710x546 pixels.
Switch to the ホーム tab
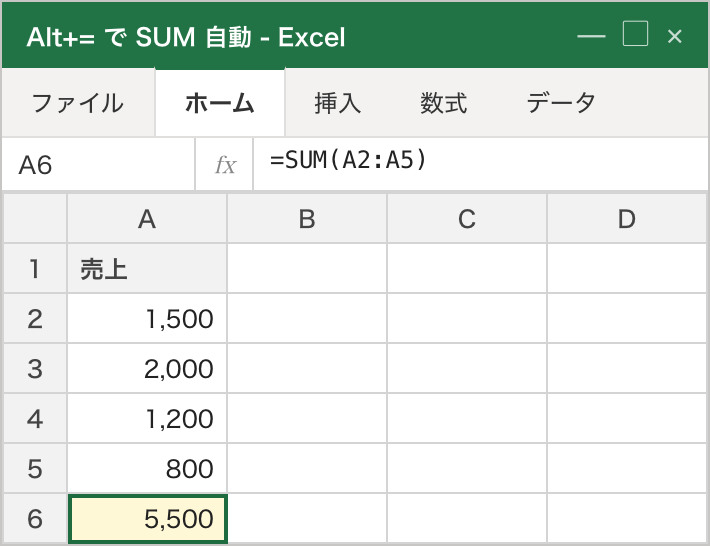[220, 103]
